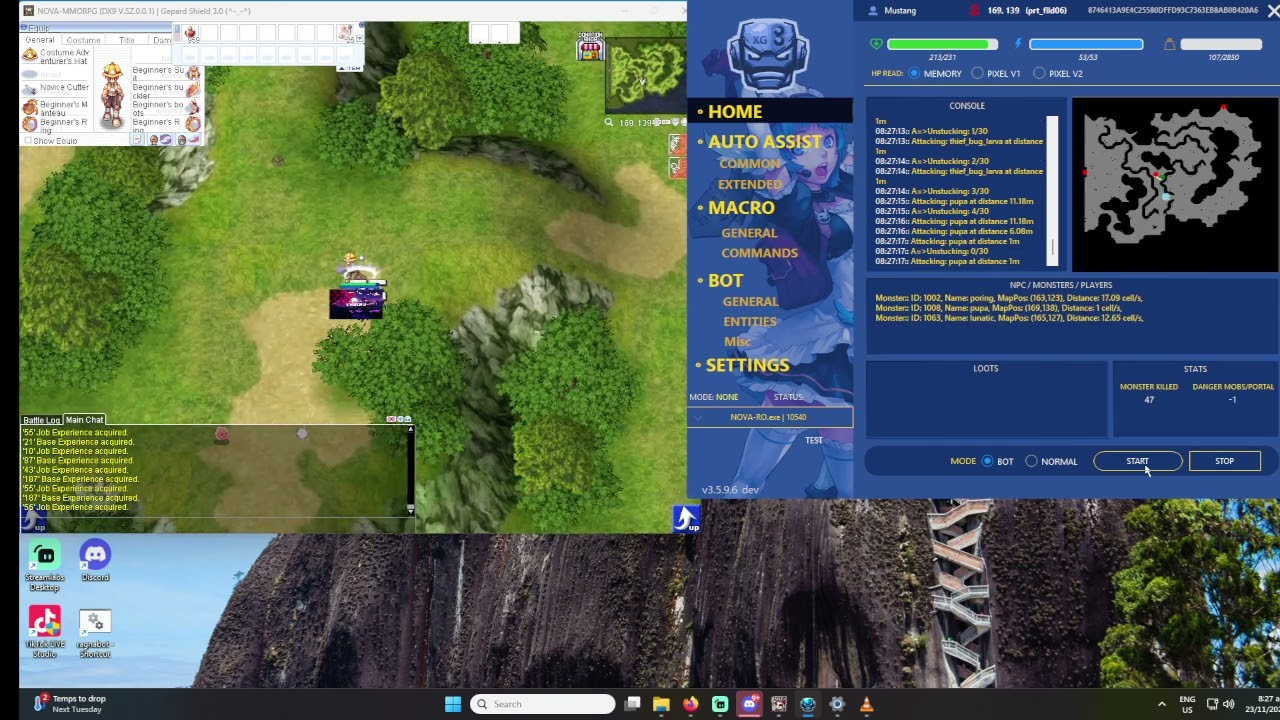1280x720 pixels.
Task: Switch to Title tab in Equip window
Action: (x=127, y=40)
